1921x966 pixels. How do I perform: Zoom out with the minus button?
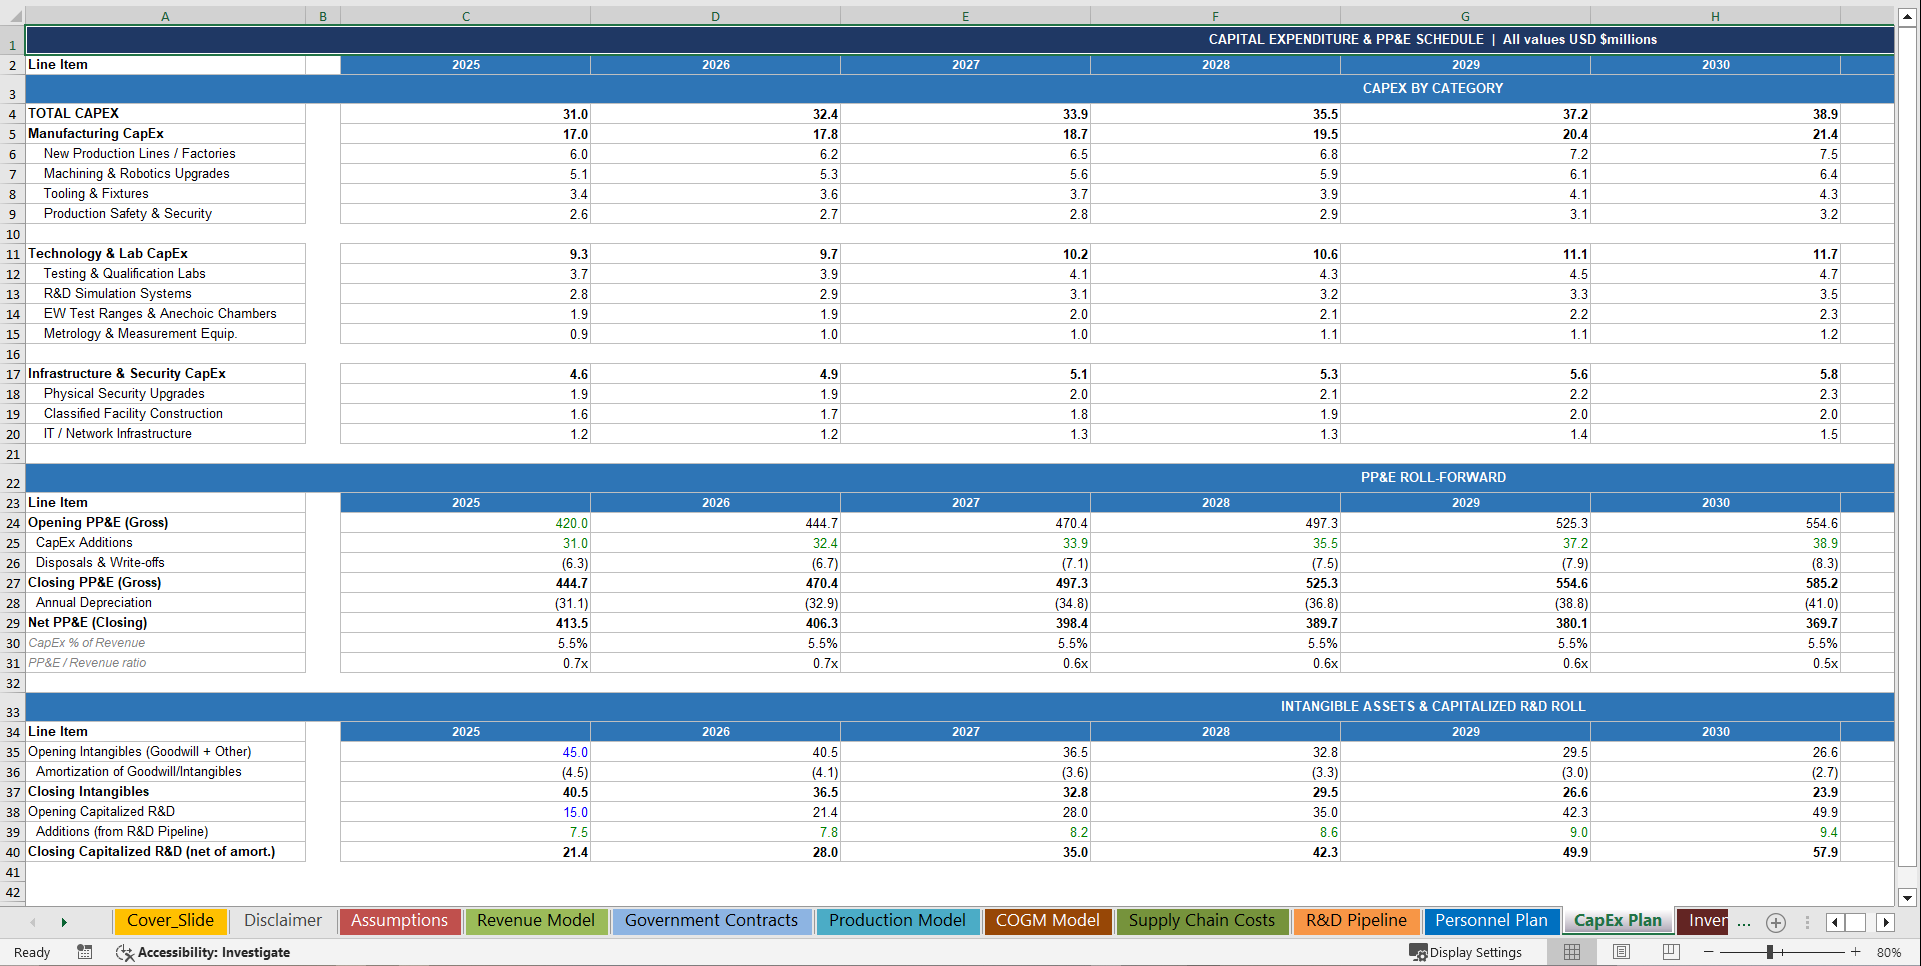(x=1707, y=952)
